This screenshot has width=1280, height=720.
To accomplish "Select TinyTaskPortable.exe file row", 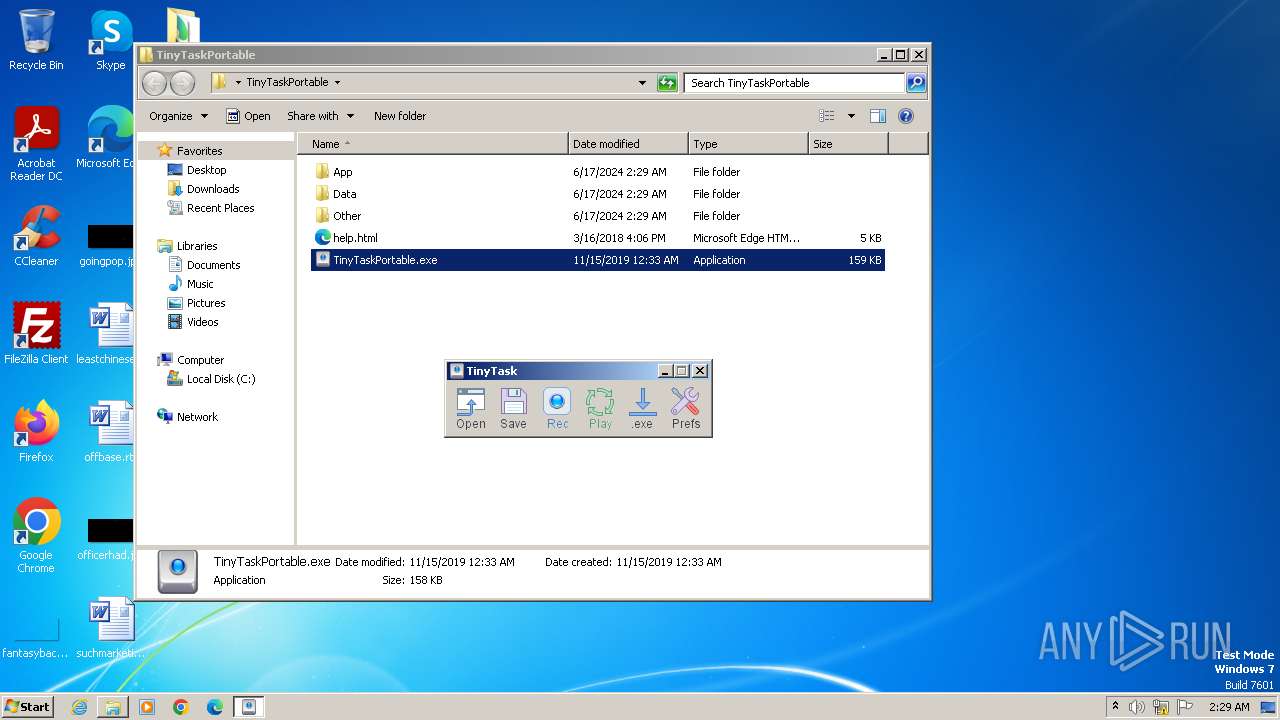I will coord(598,260).
